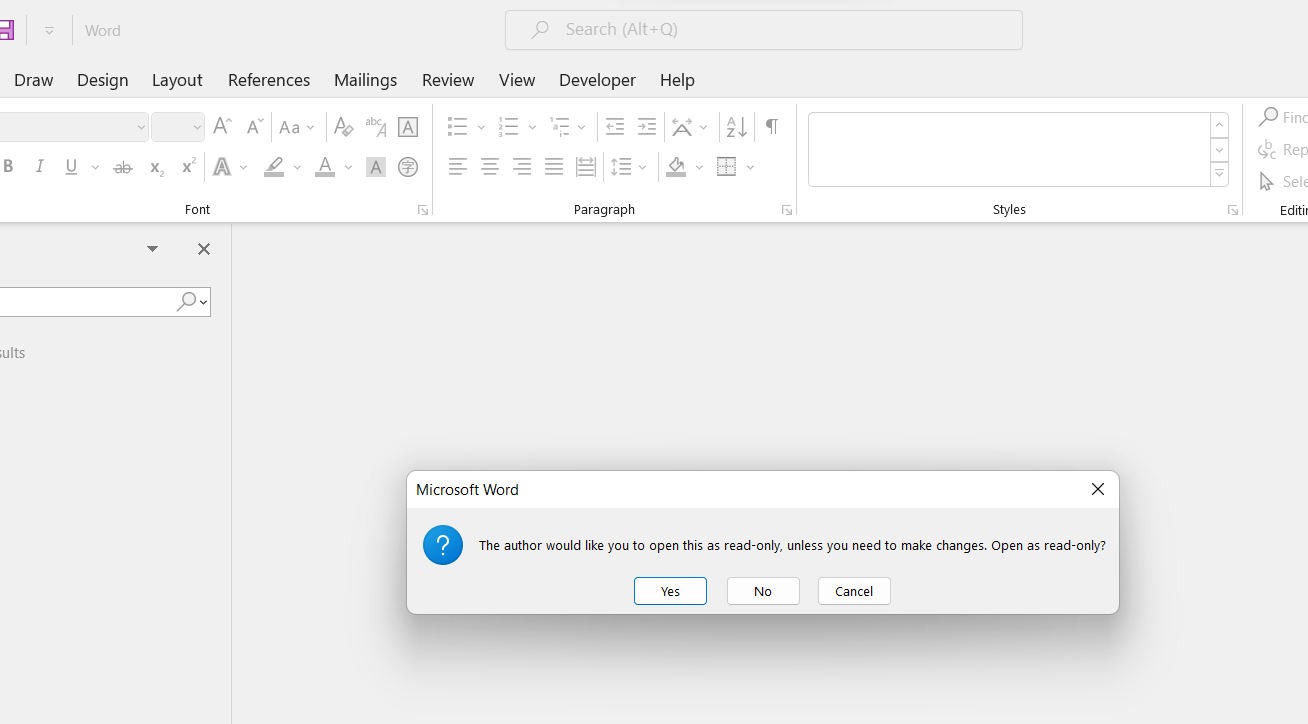
Task: Select the Strikethrough icon
Action: click(x=122, y=166)
